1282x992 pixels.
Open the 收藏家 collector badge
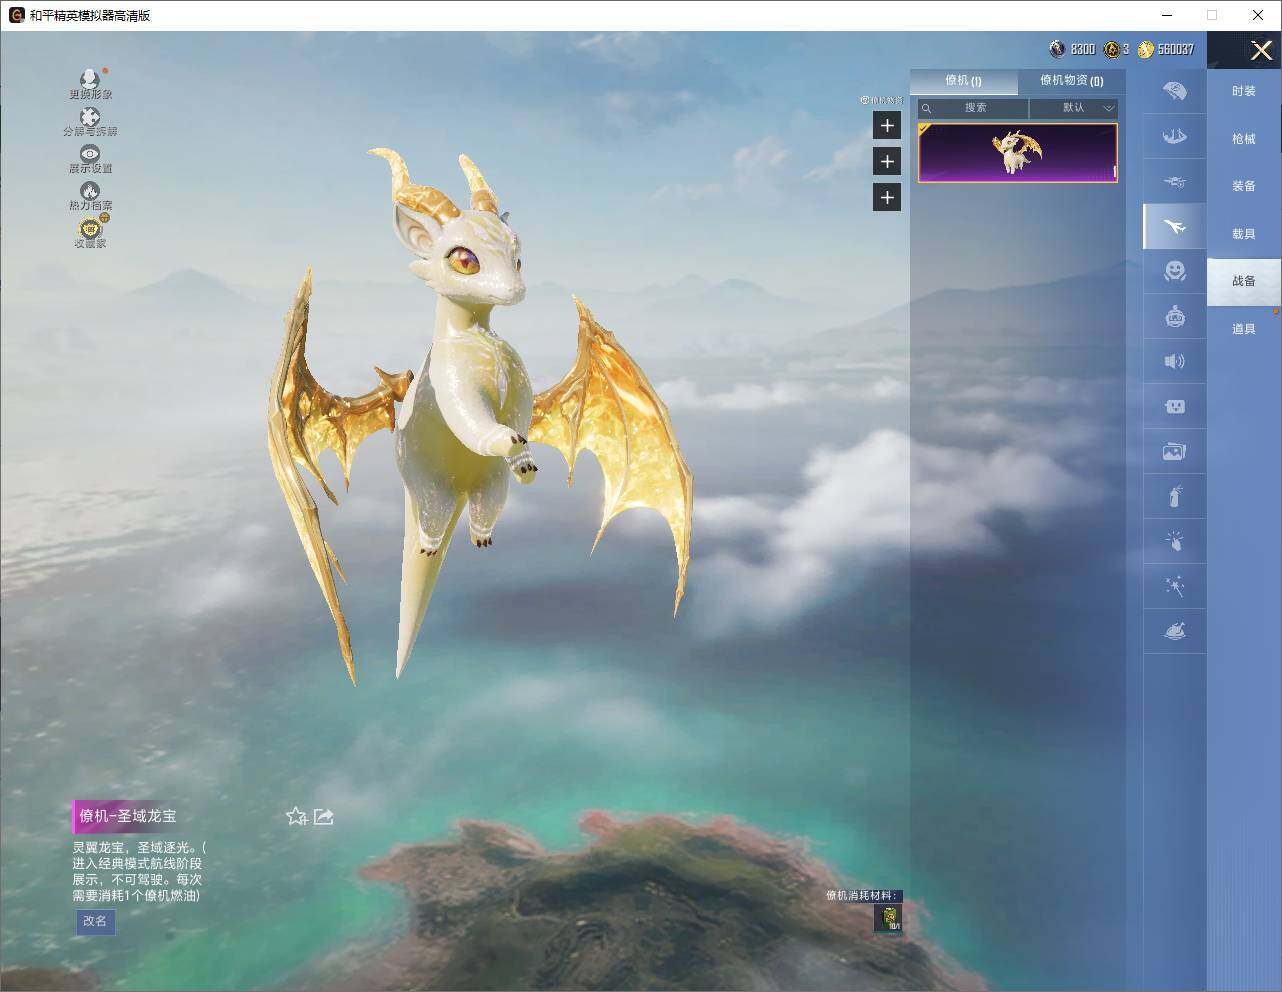point(90,229)
